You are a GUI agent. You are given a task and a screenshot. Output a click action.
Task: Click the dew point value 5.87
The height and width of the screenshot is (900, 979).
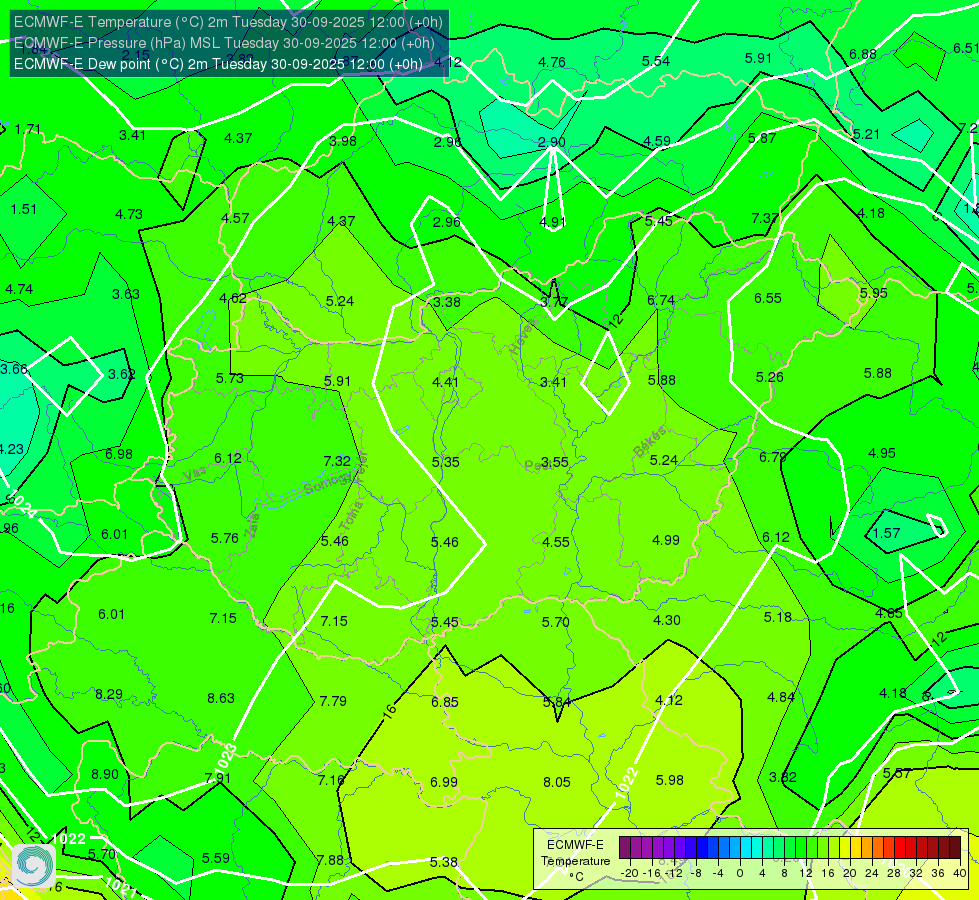click(x=762, y=138)
